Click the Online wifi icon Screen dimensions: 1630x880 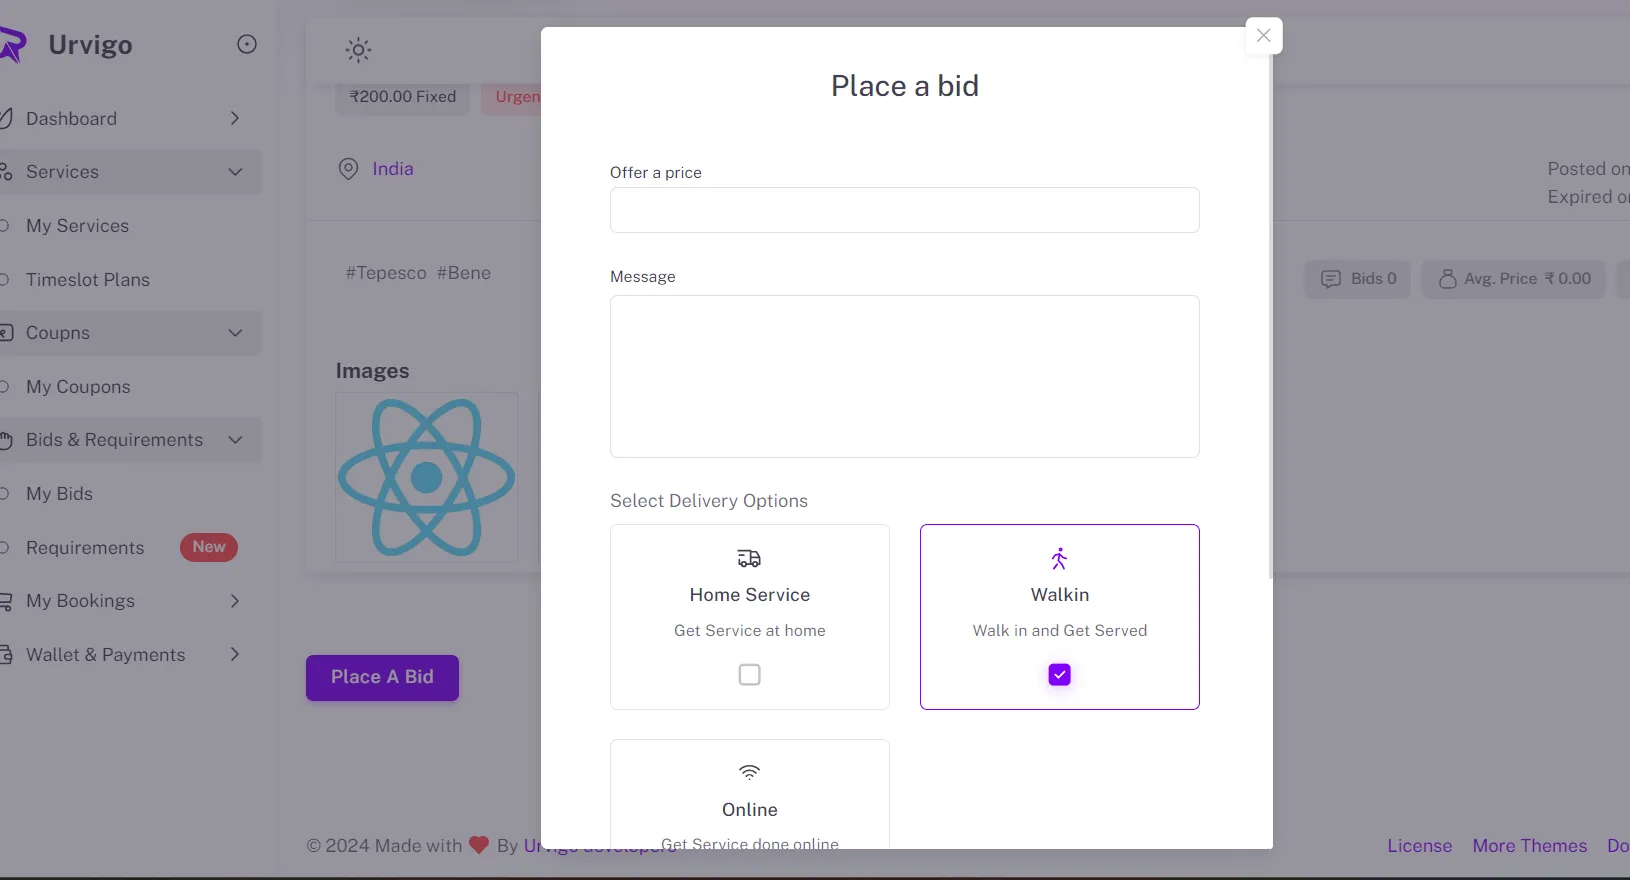click(749, 772)
